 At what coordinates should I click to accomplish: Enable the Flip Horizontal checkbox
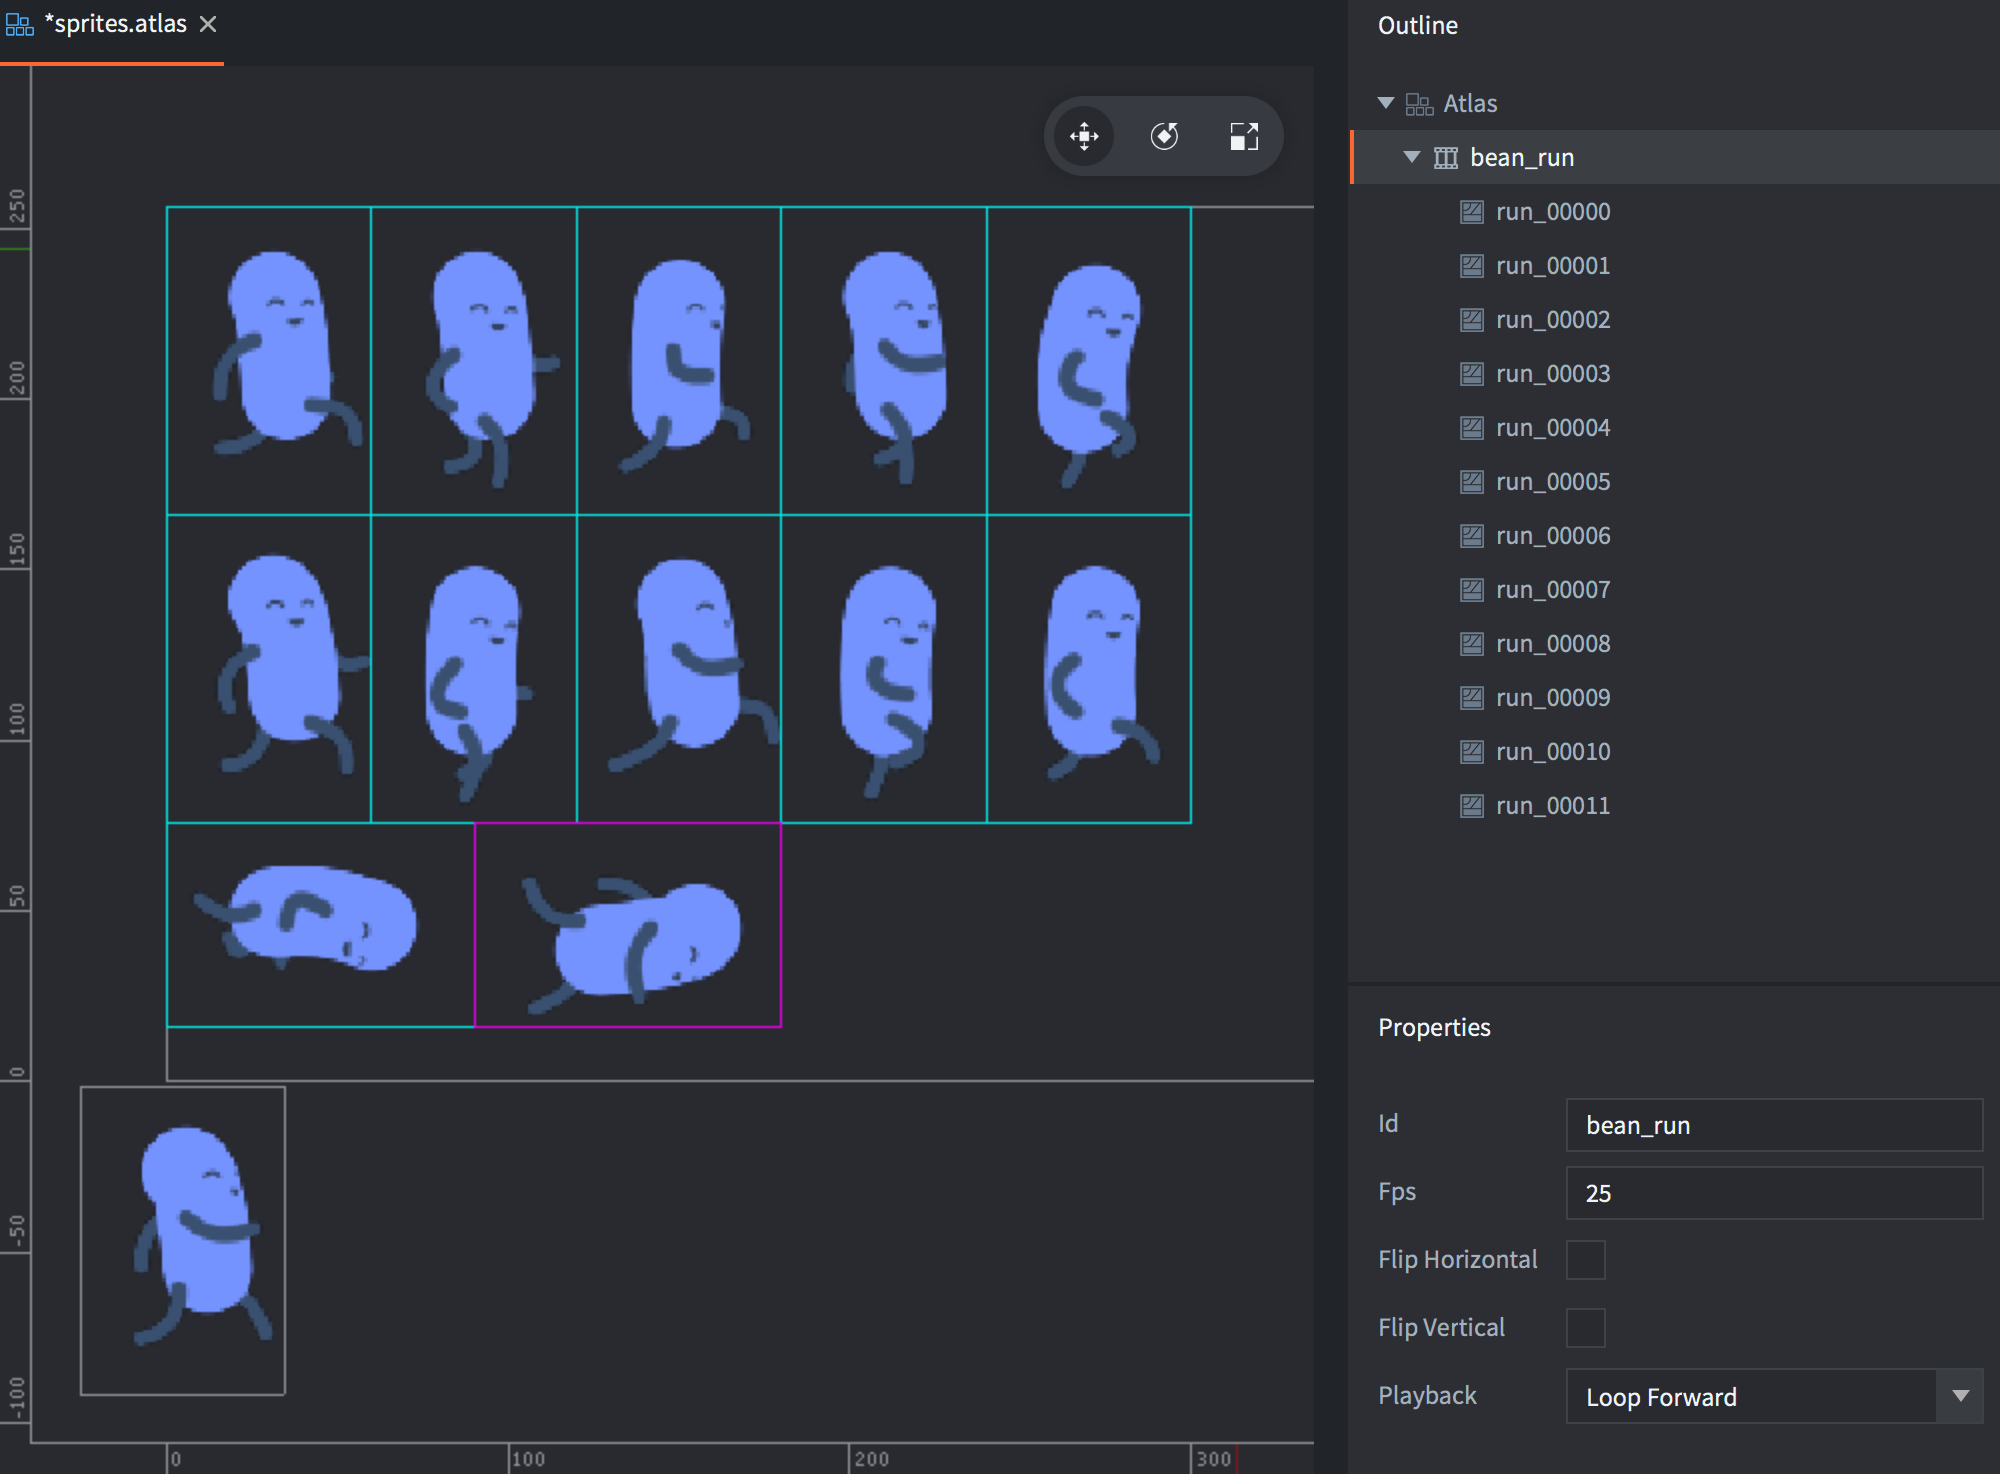(1585, 1260)
